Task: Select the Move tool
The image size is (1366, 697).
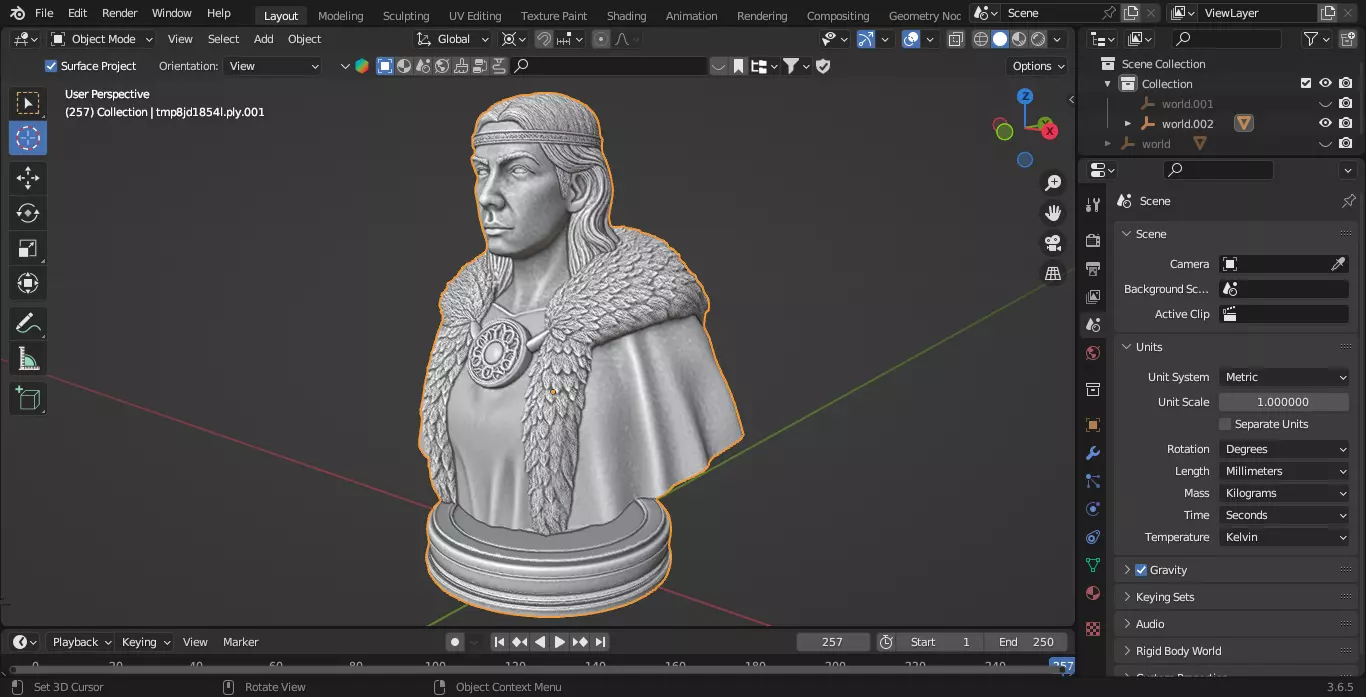Action: tap(28, 179)
